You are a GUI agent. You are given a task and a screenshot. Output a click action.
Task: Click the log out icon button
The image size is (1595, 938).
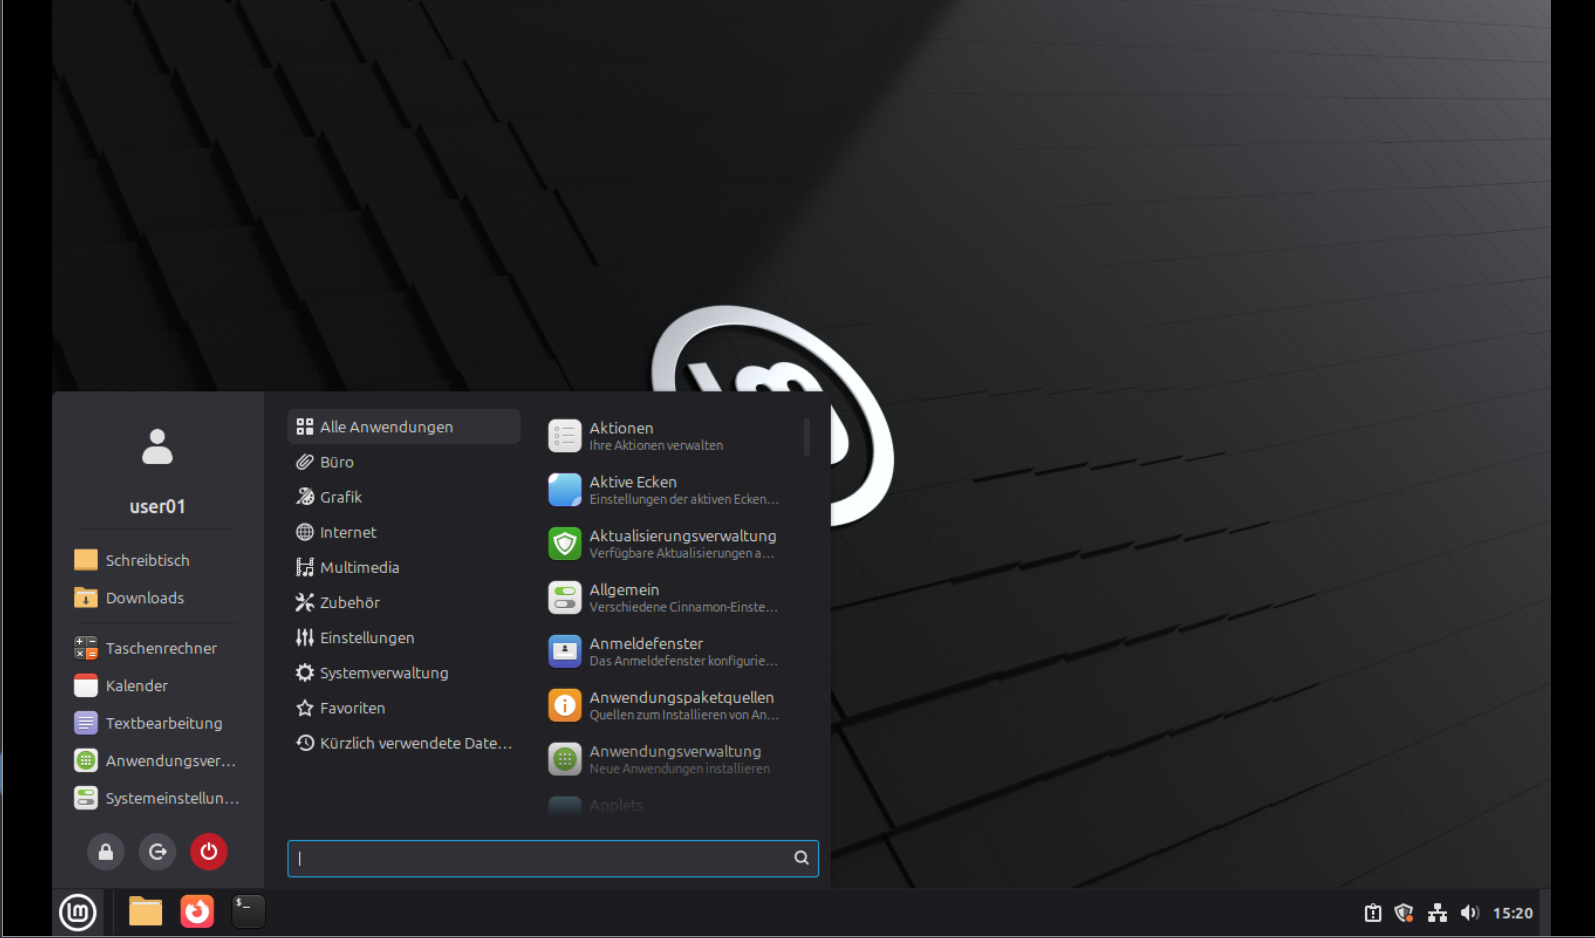157,852
